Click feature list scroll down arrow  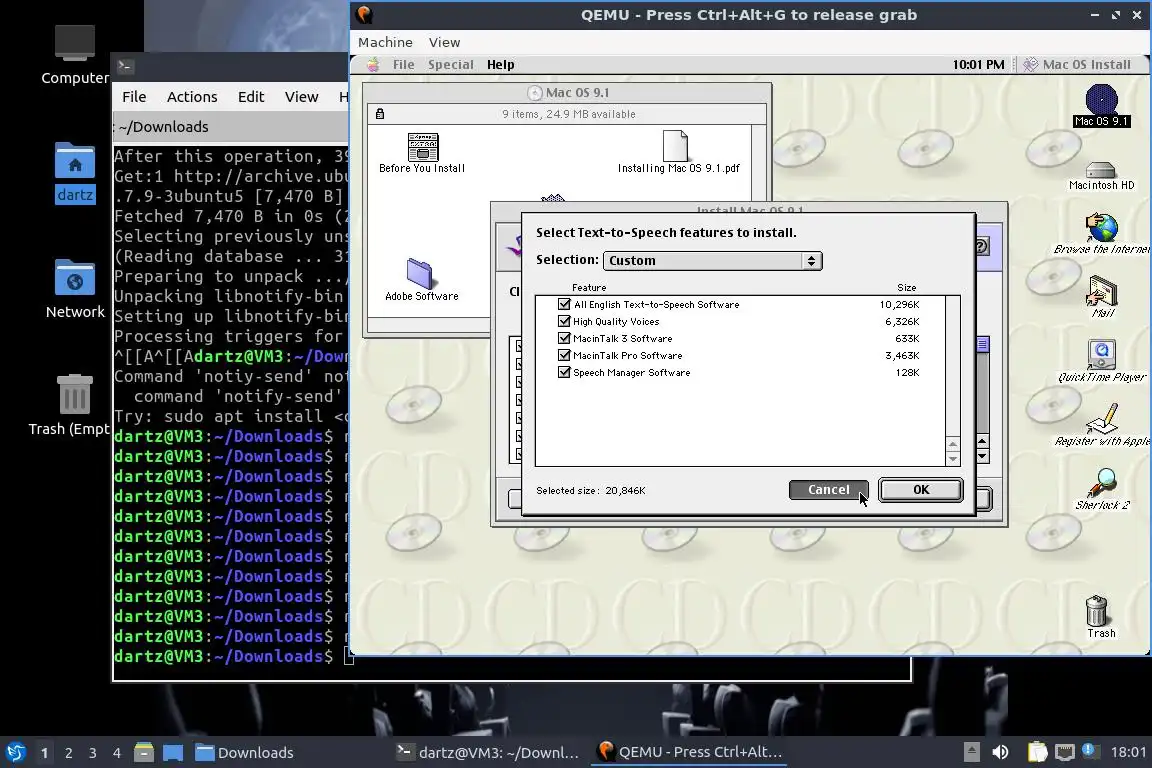[x=953, y=459]
